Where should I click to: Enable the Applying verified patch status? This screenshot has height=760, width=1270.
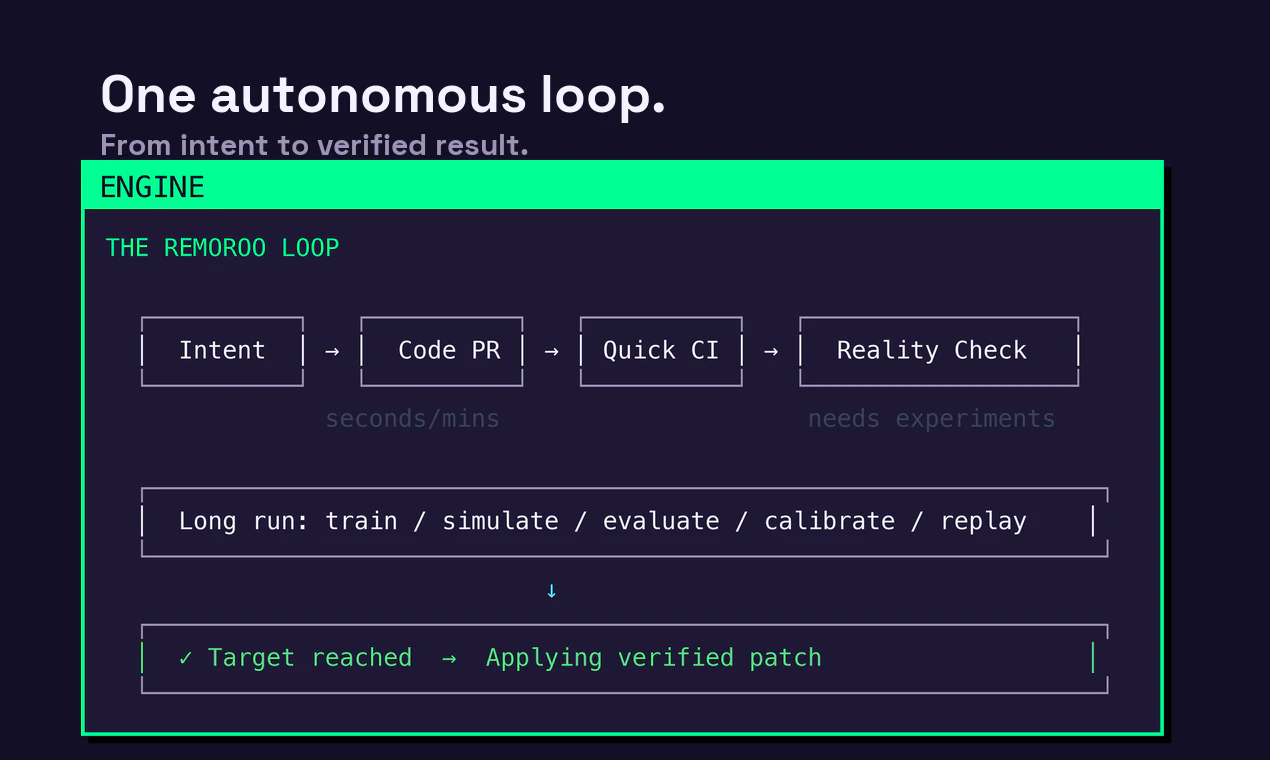coord(653,657)
